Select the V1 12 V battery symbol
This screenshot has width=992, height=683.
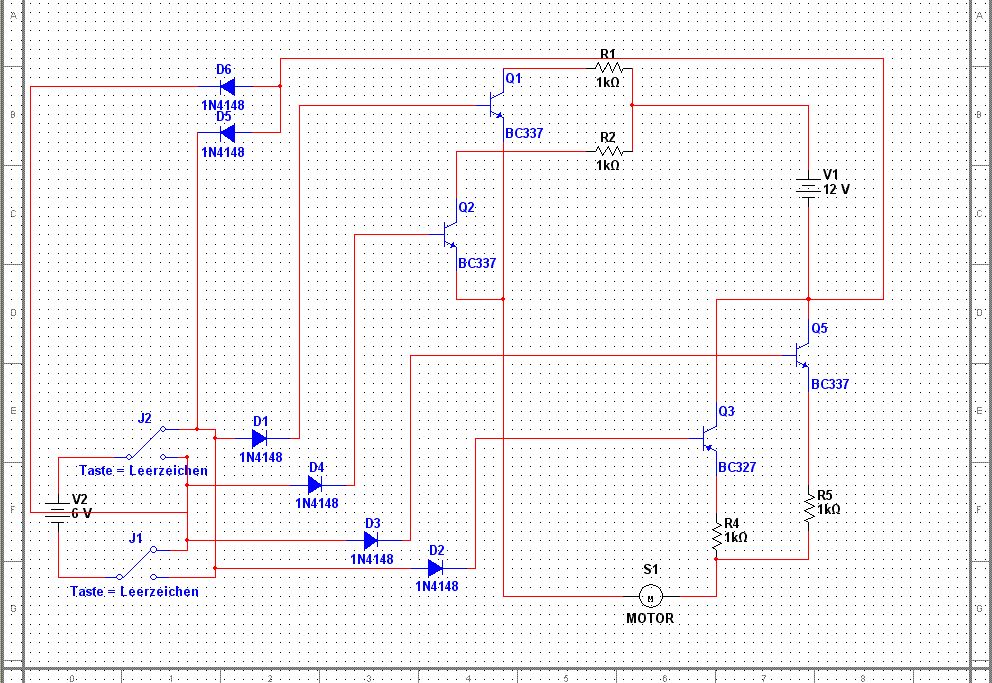click(x=808, y=188)
